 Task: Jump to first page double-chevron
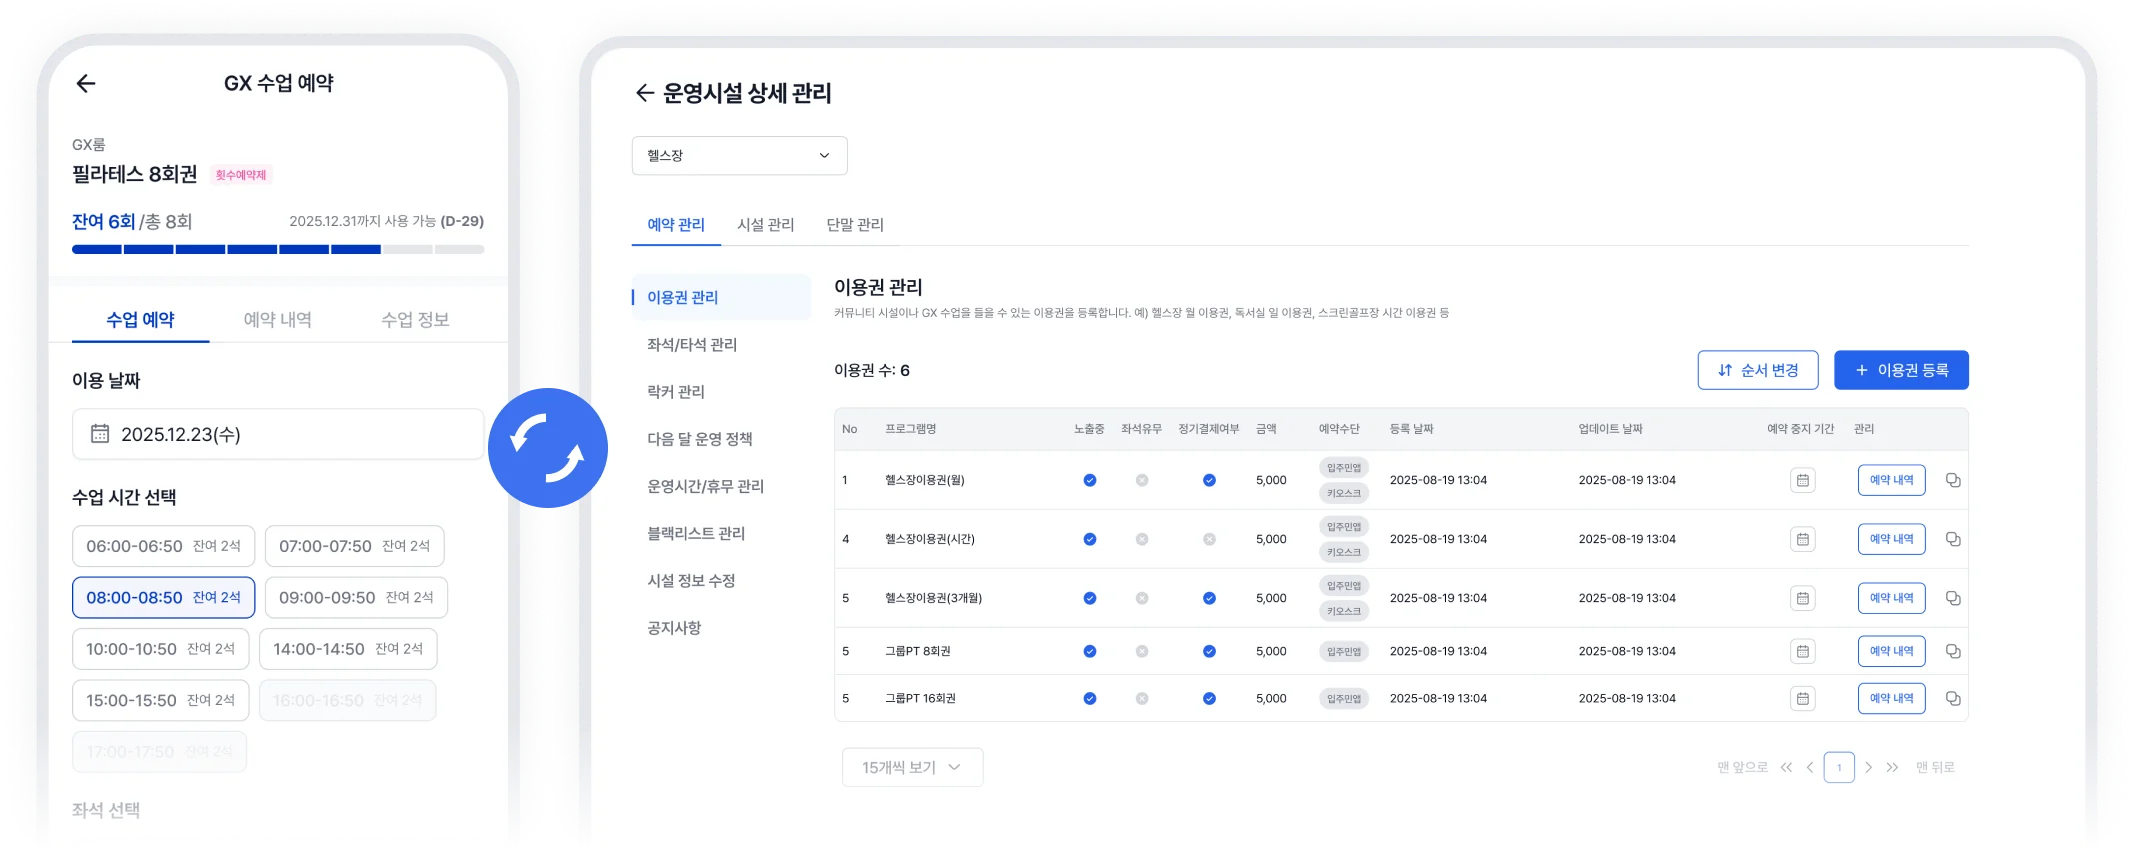1786,767
